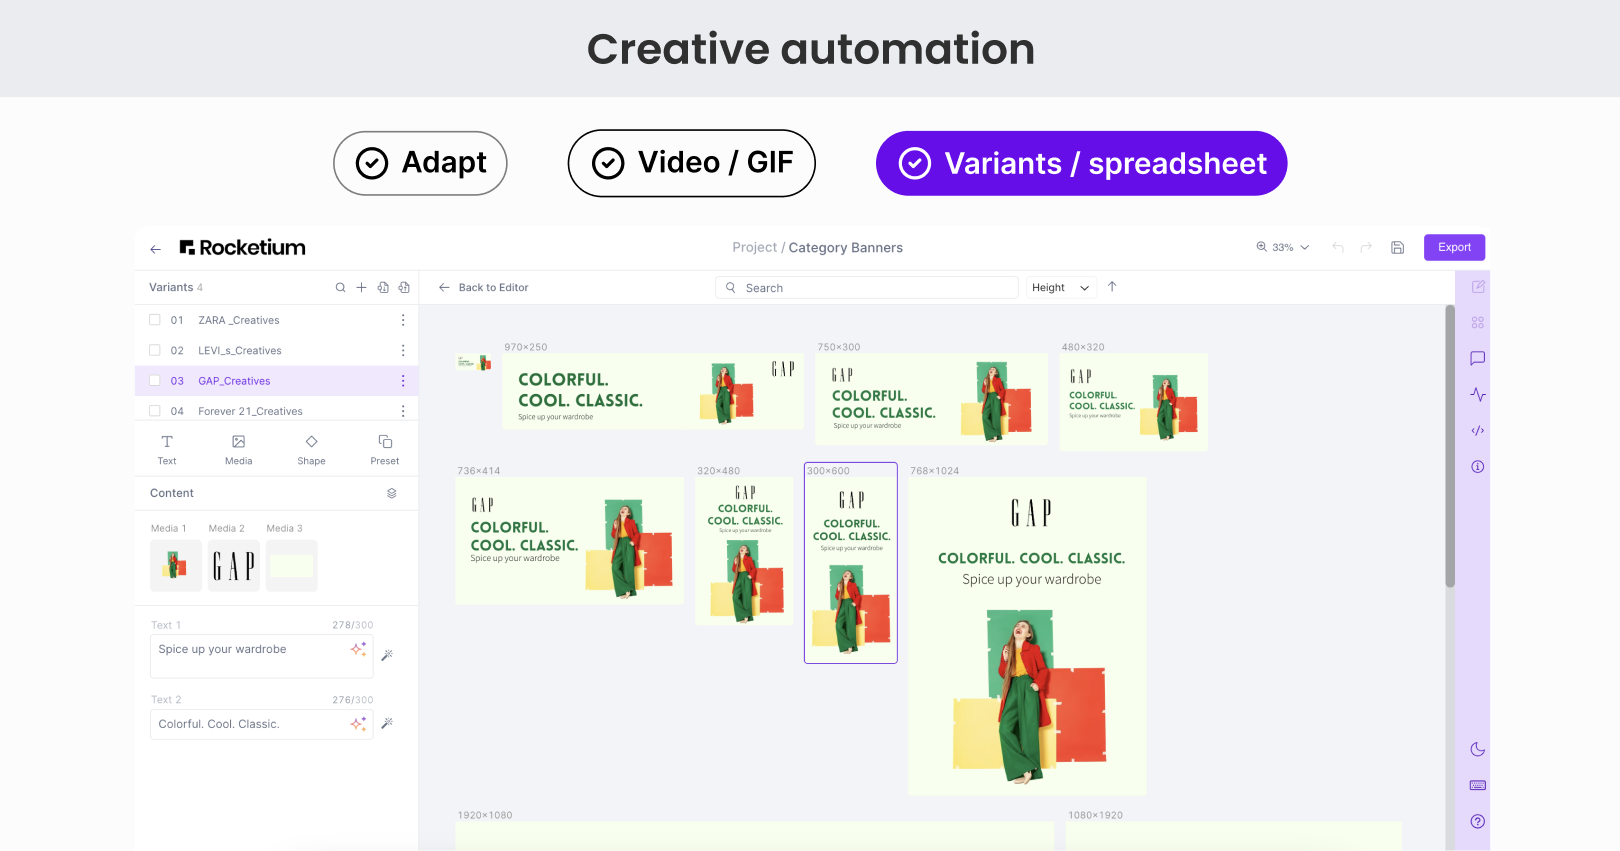Click the Text 1 field 'Spice up your wardrobe'
This screenshot has height=851, width=1620.
tap(261, 656)
